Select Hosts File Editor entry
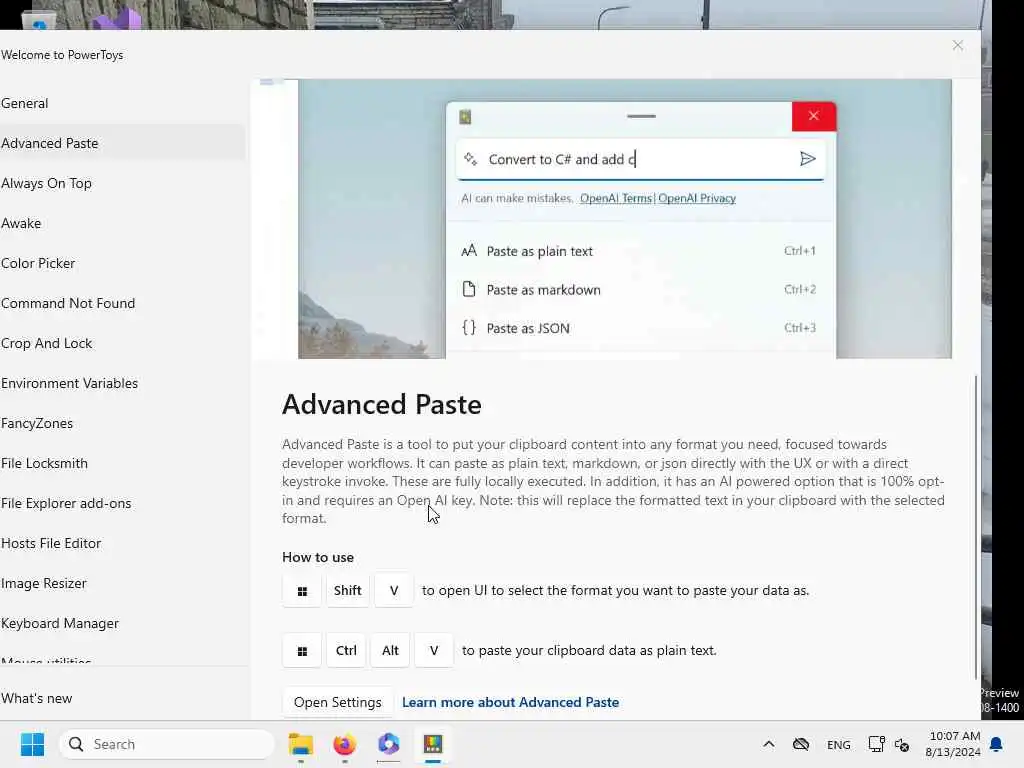Viewport: 1024px width, 768px height. pos(122,543)
